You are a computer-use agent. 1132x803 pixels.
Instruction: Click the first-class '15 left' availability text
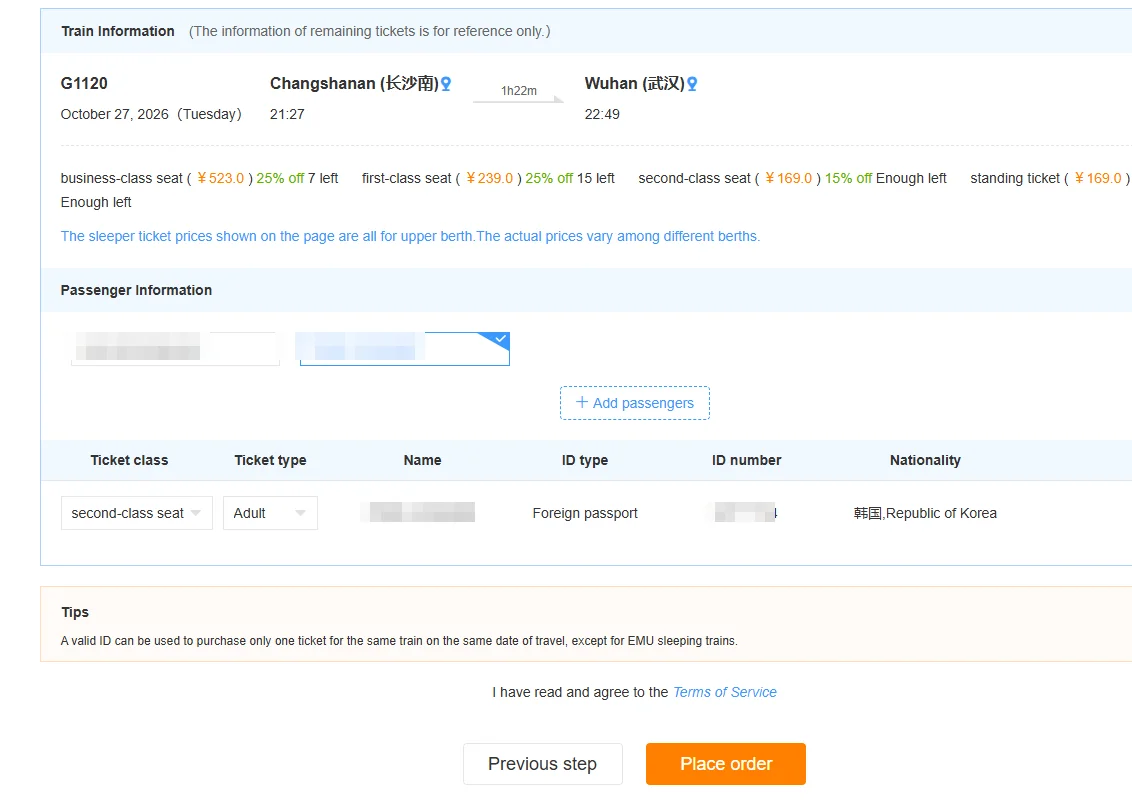click(596, 178)
